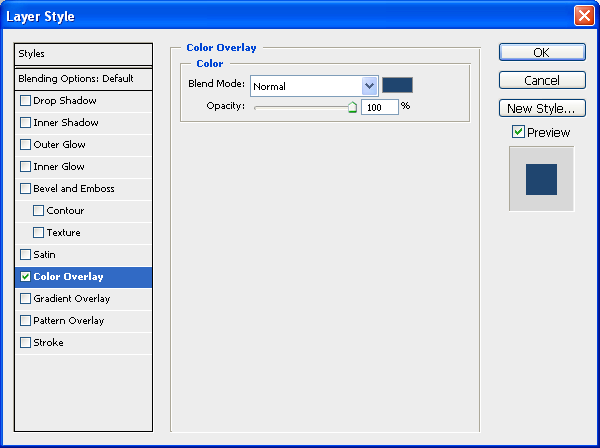Open the overlay color swatch picker
Image resolution: width=600 pixels, height=448 pixels.
tap(398, 85)
